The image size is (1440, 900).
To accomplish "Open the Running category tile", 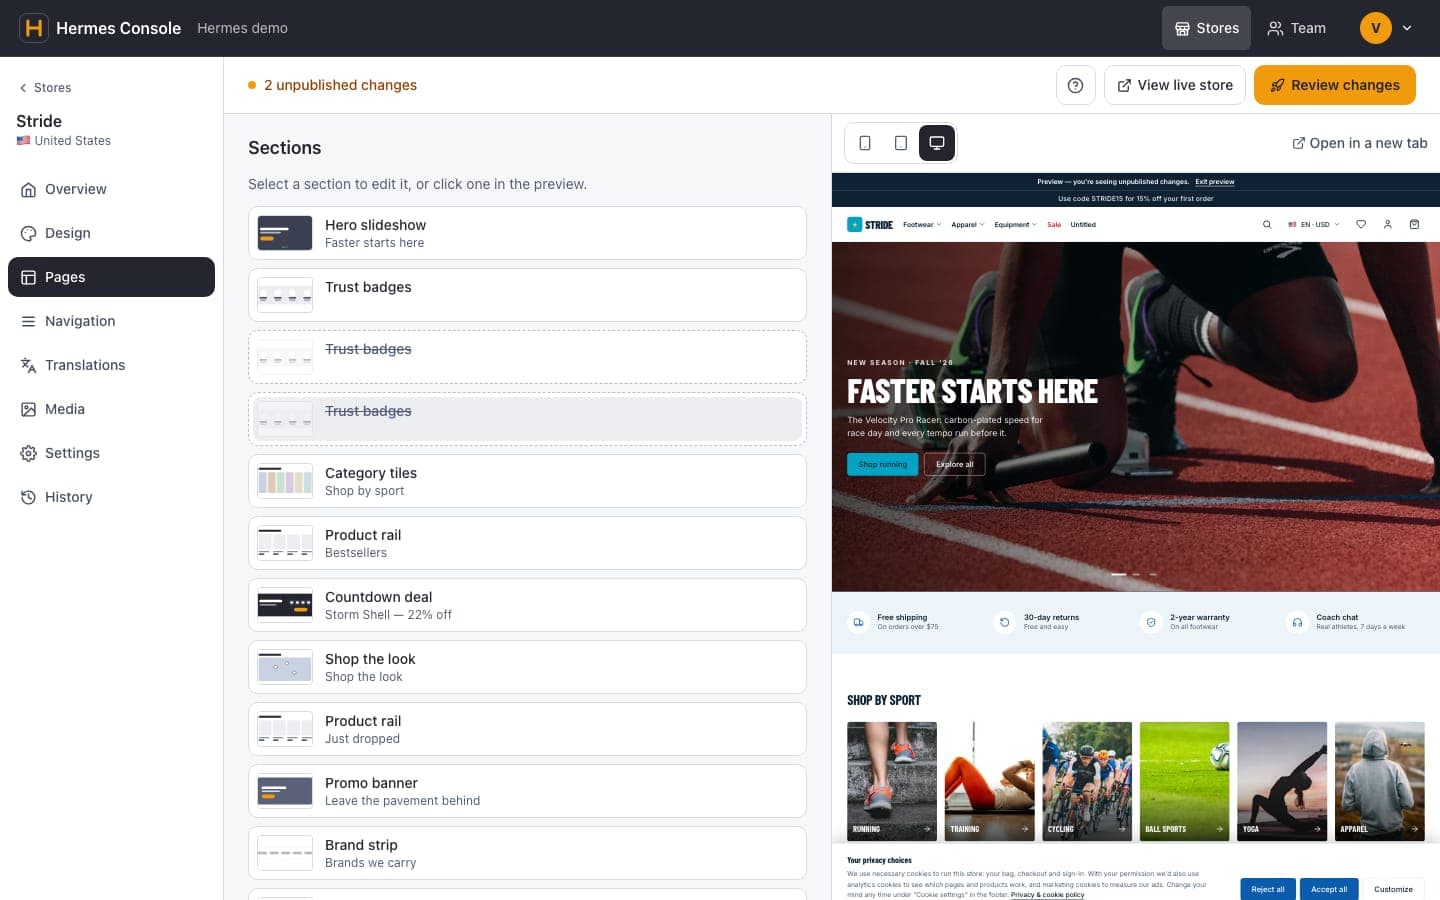I will pos(892,781).
